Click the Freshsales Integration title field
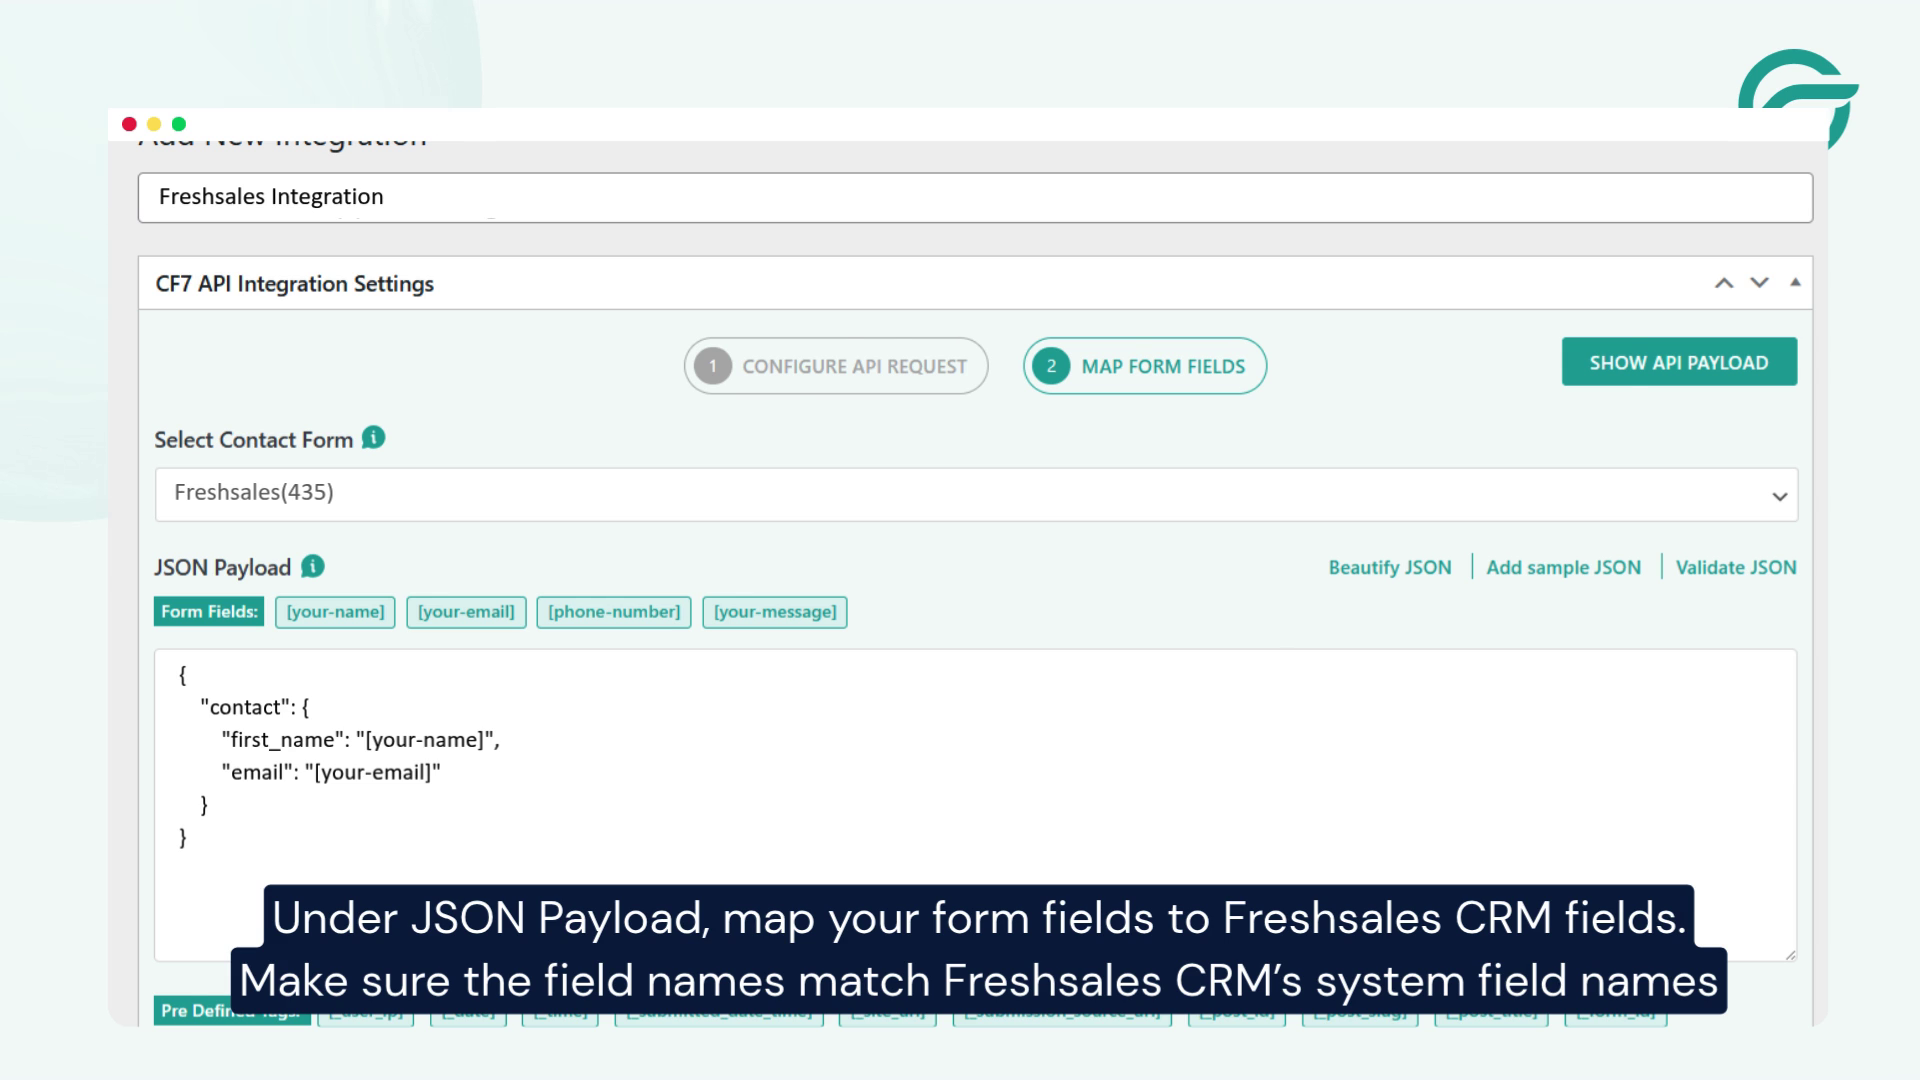Image resolution: width=1920 pixels, height=1080 pixels. click(975, 197)
